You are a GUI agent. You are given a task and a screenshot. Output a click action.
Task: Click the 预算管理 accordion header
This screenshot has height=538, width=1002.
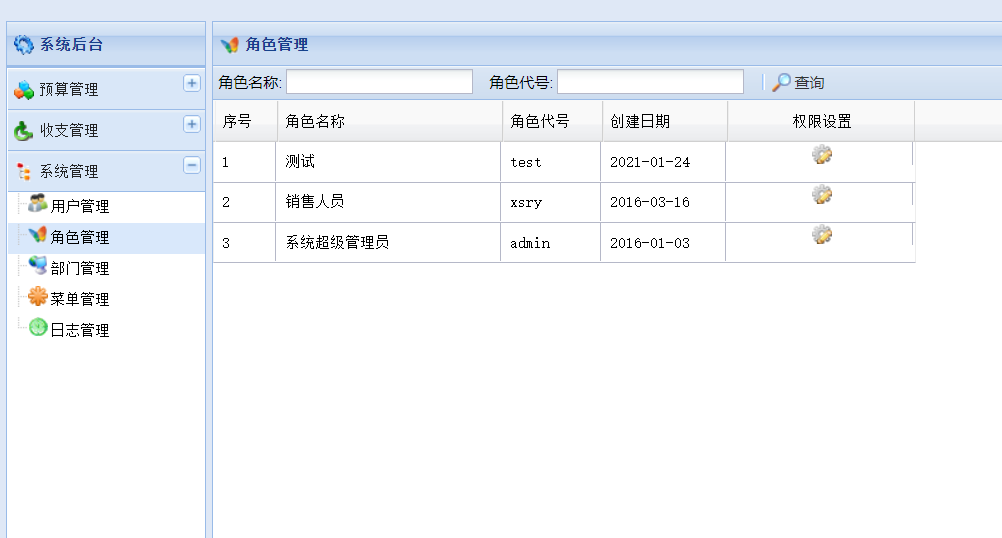pyautogui.click(x=106, y=89)
